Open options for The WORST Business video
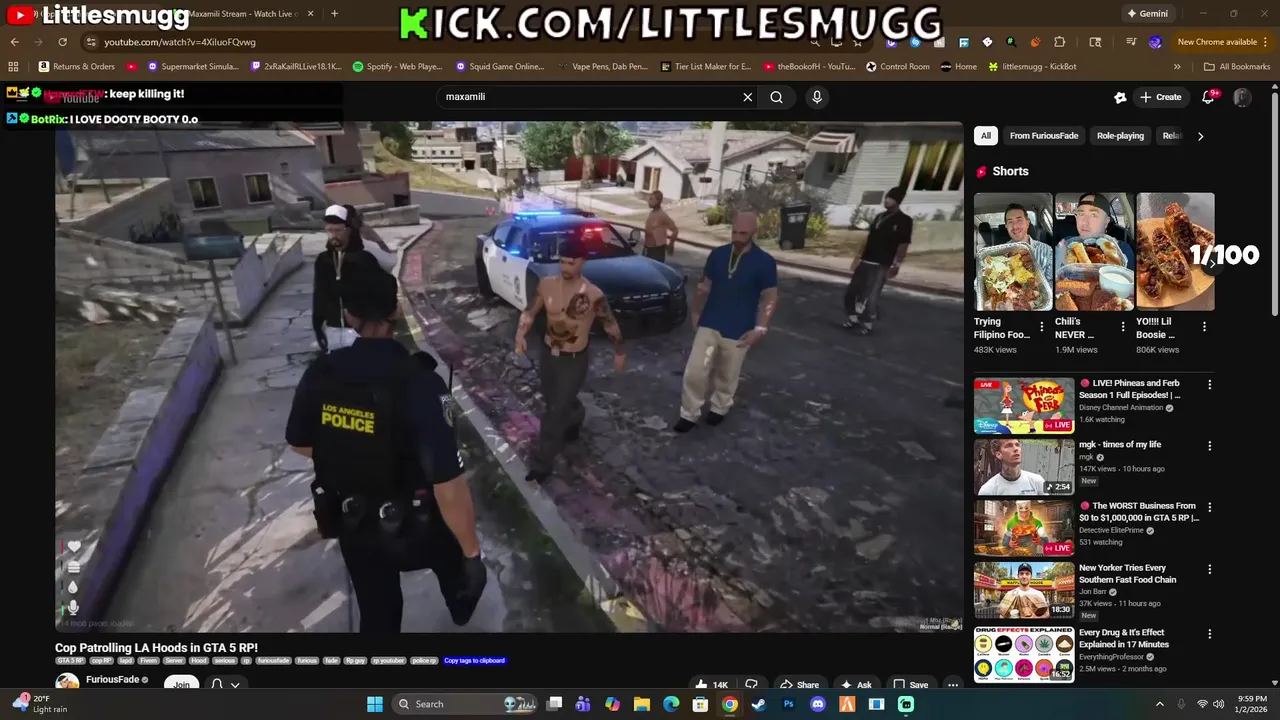This screenshot has width=1280, height=720. coord(1209,508)
